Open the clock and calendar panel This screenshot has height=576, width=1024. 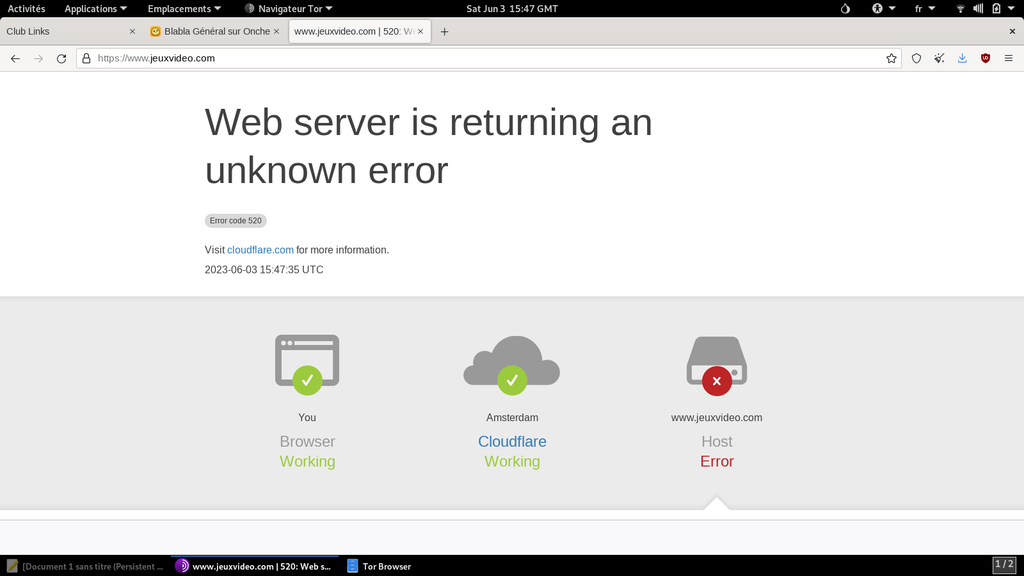512,8
